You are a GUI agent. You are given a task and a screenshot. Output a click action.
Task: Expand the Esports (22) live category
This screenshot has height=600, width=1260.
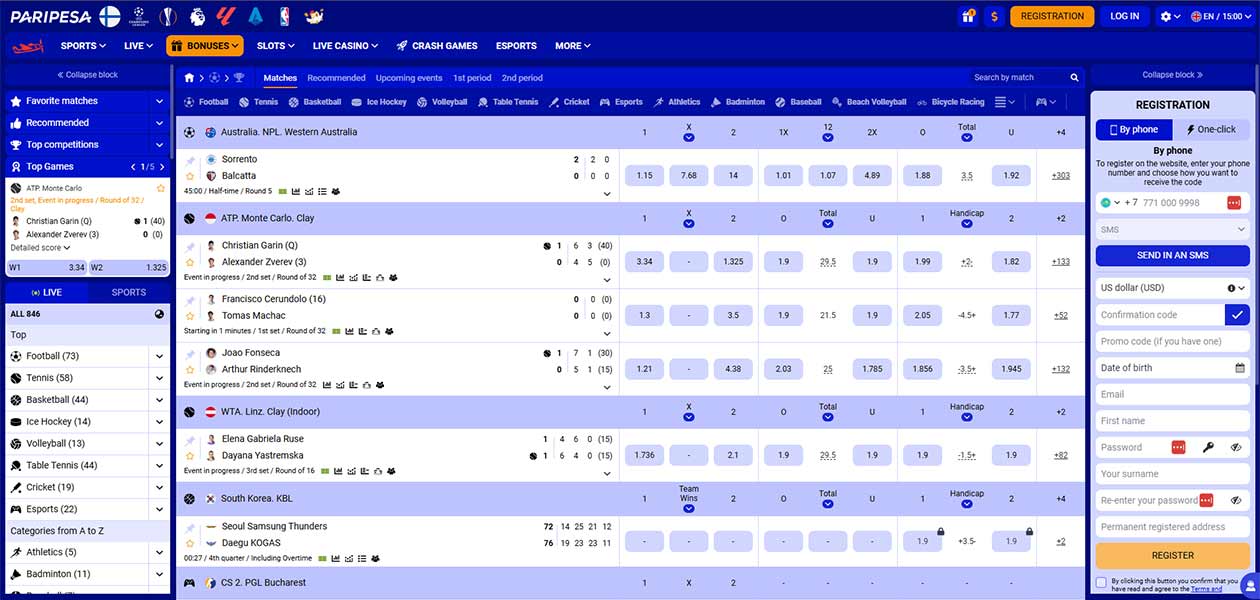click(159, 509)
